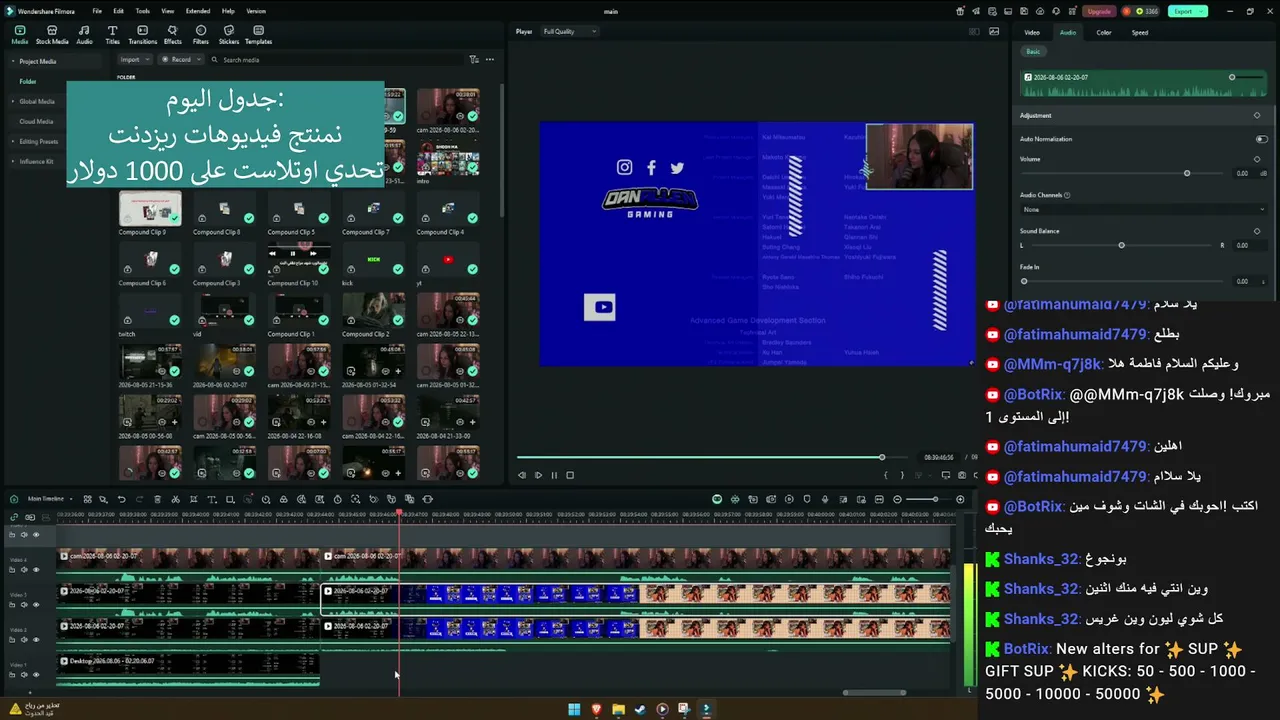Image resolution: width=1280 pixels, height=720 pixels.
Task: Open the Main Timeline dropdown
Action: coord(50,499)
